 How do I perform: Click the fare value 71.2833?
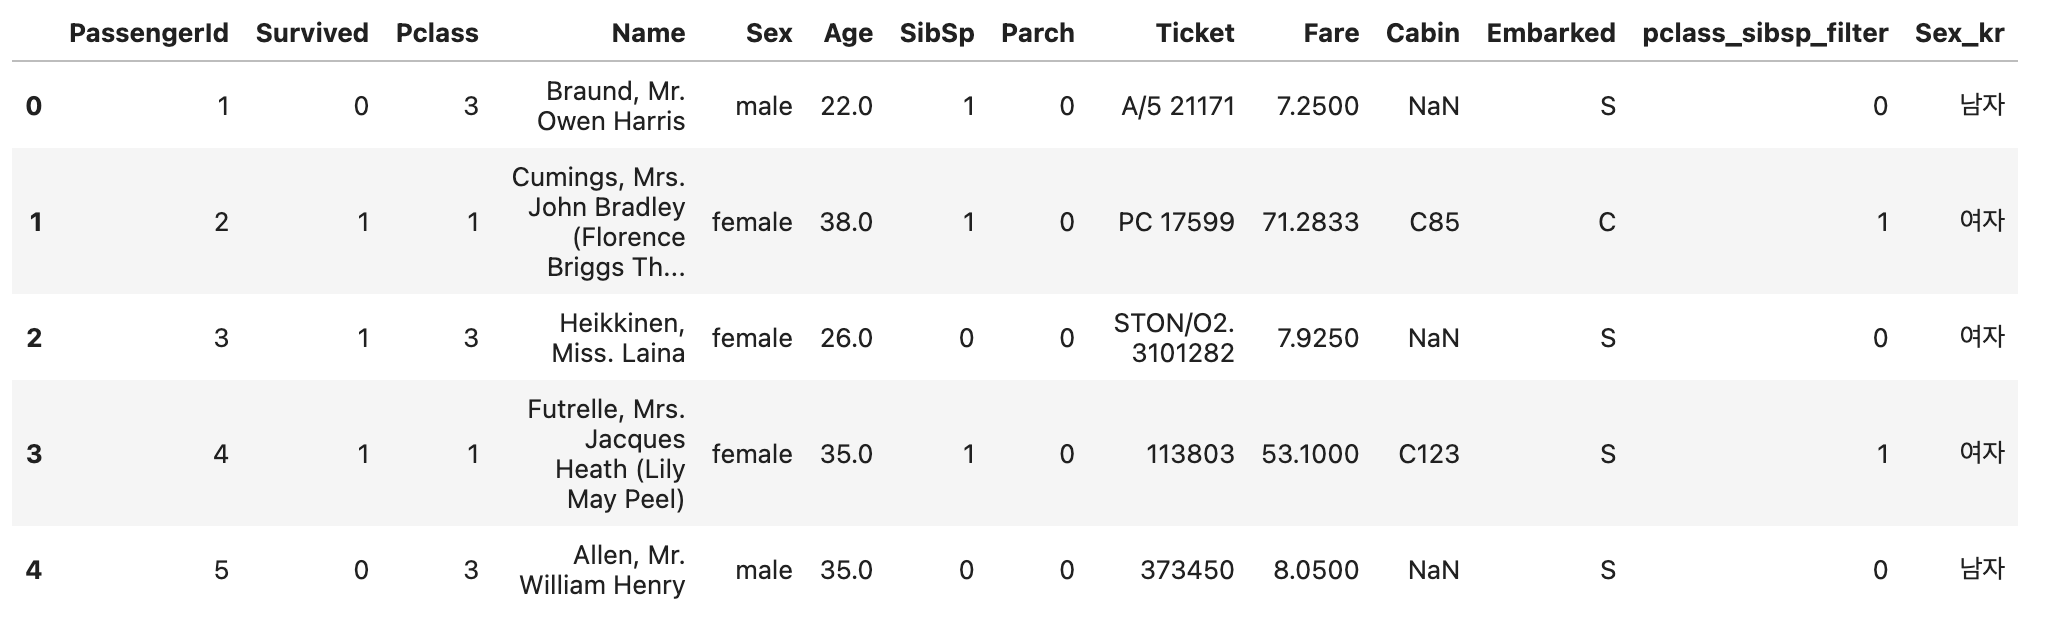[x=1310, y=222]
